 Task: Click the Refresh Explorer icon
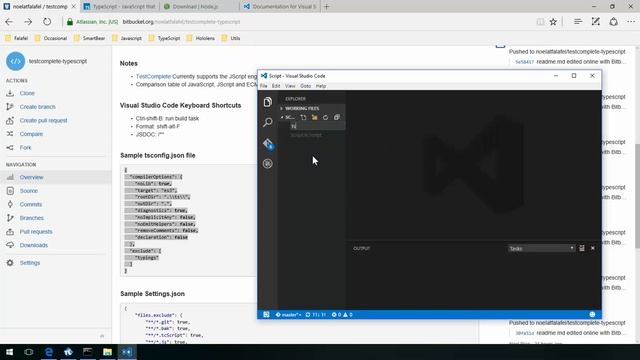point(325,117)
